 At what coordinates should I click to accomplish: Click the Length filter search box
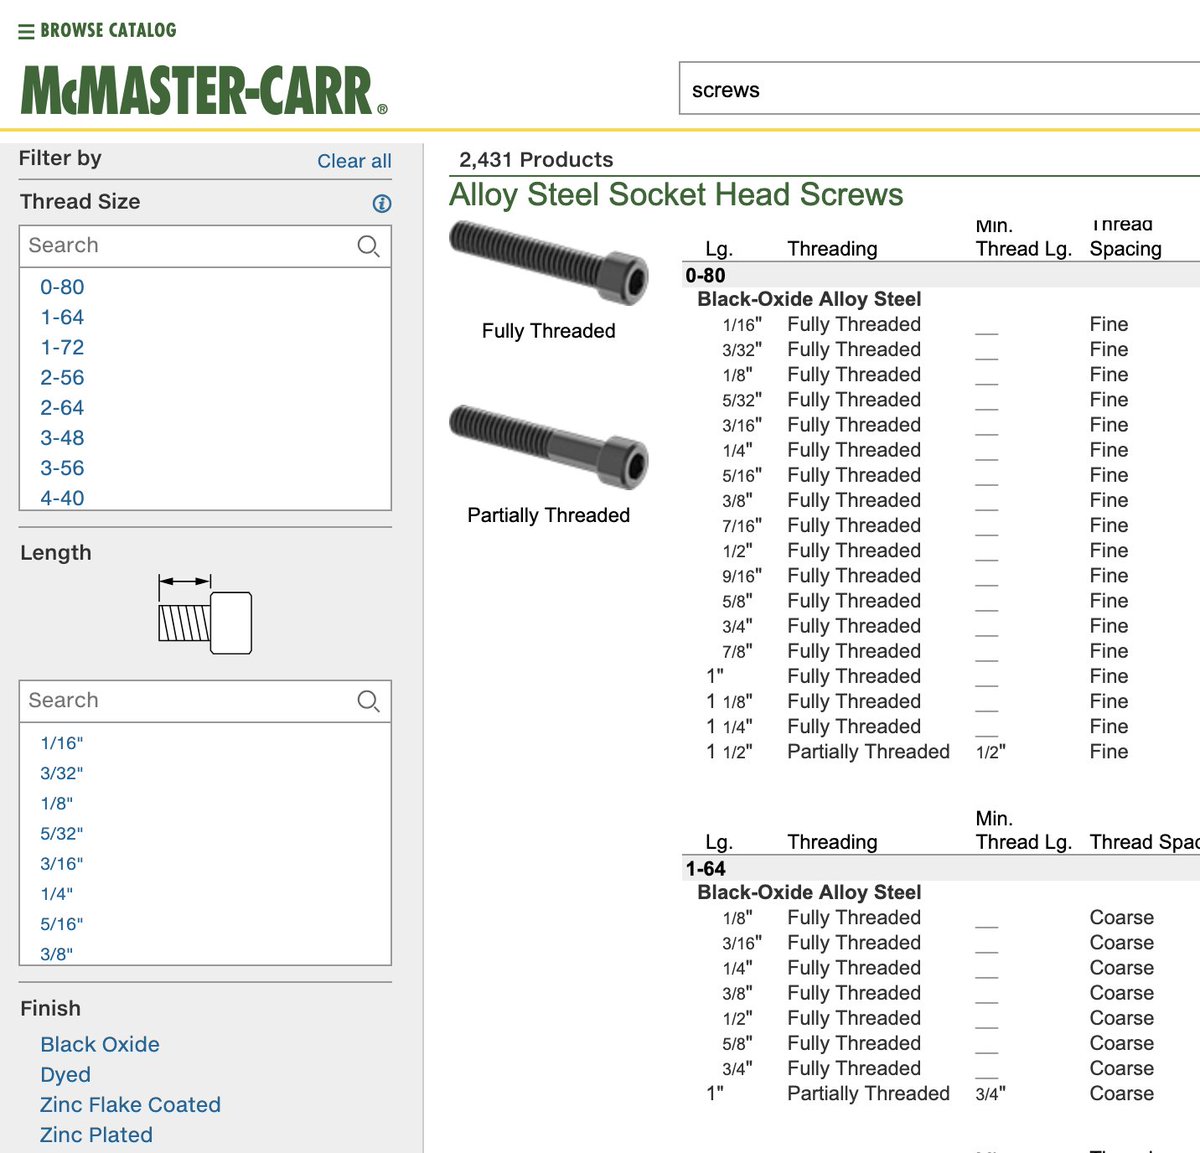coord(180,701)
